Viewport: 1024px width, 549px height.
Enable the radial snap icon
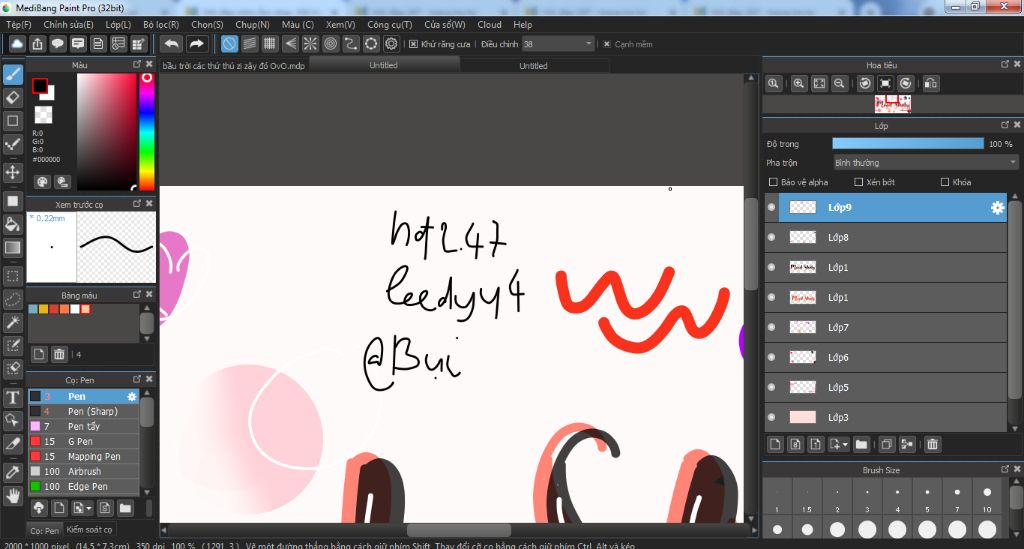point(310,44)
